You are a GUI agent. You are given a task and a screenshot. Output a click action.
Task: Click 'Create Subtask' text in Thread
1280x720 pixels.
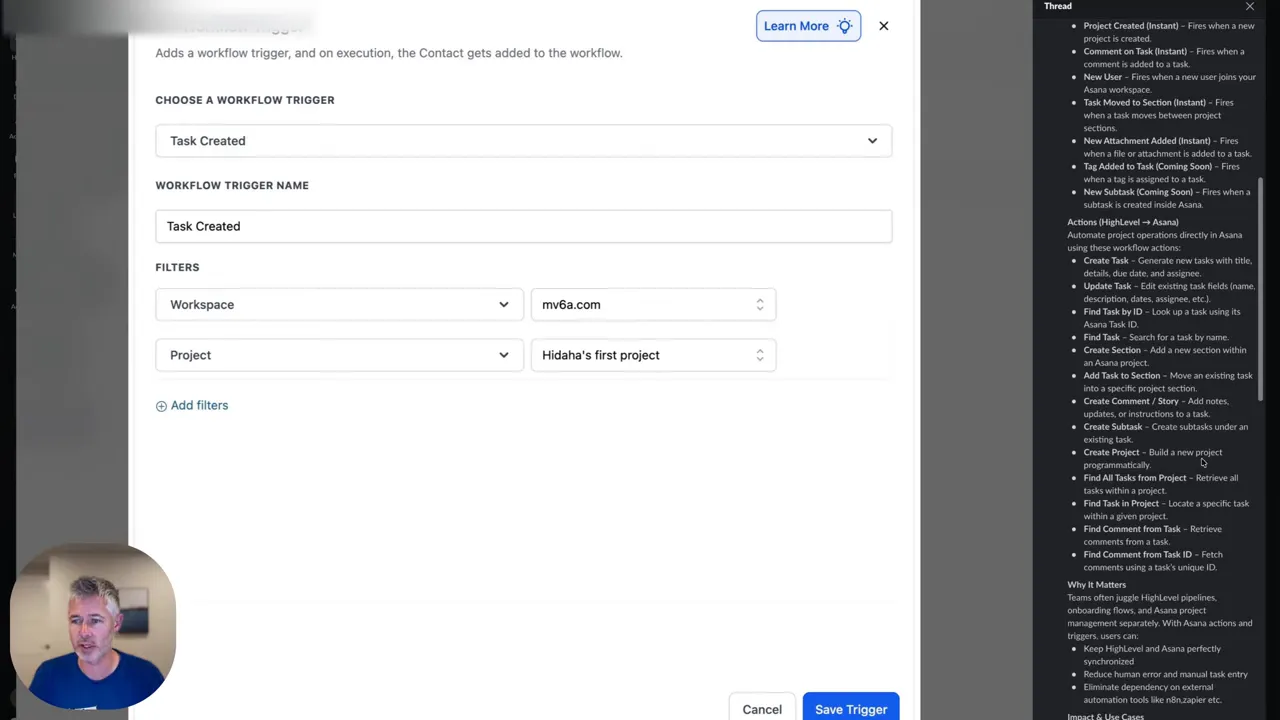1112,427
